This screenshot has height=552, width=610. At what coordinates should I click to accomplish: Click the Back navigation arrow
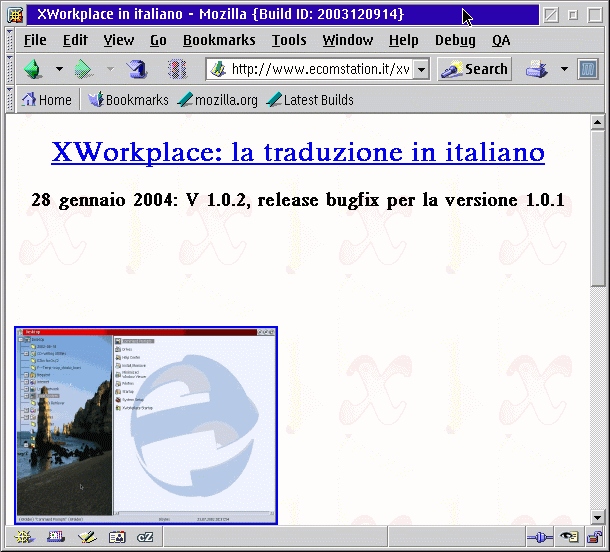pos(33,69)
